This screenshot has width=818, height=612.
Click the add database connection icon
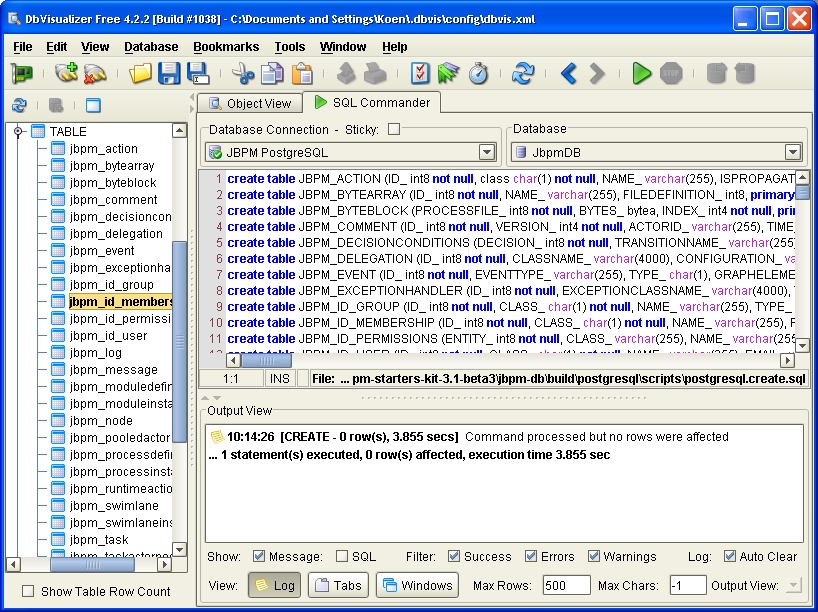[66, 73]
